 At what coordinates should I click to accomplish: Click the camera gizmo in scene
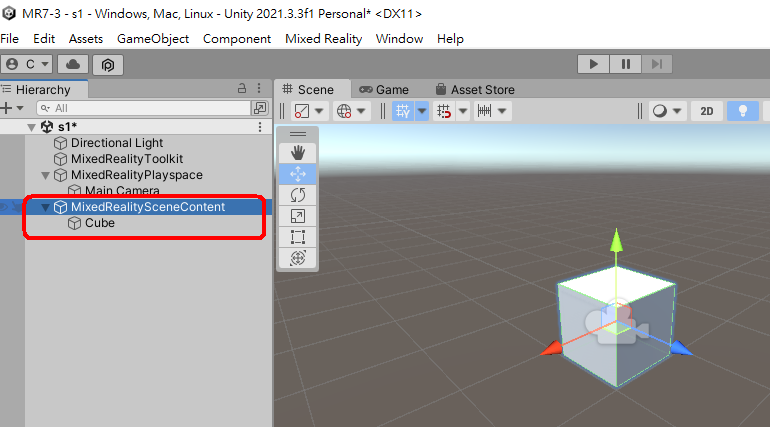[617, 323]
